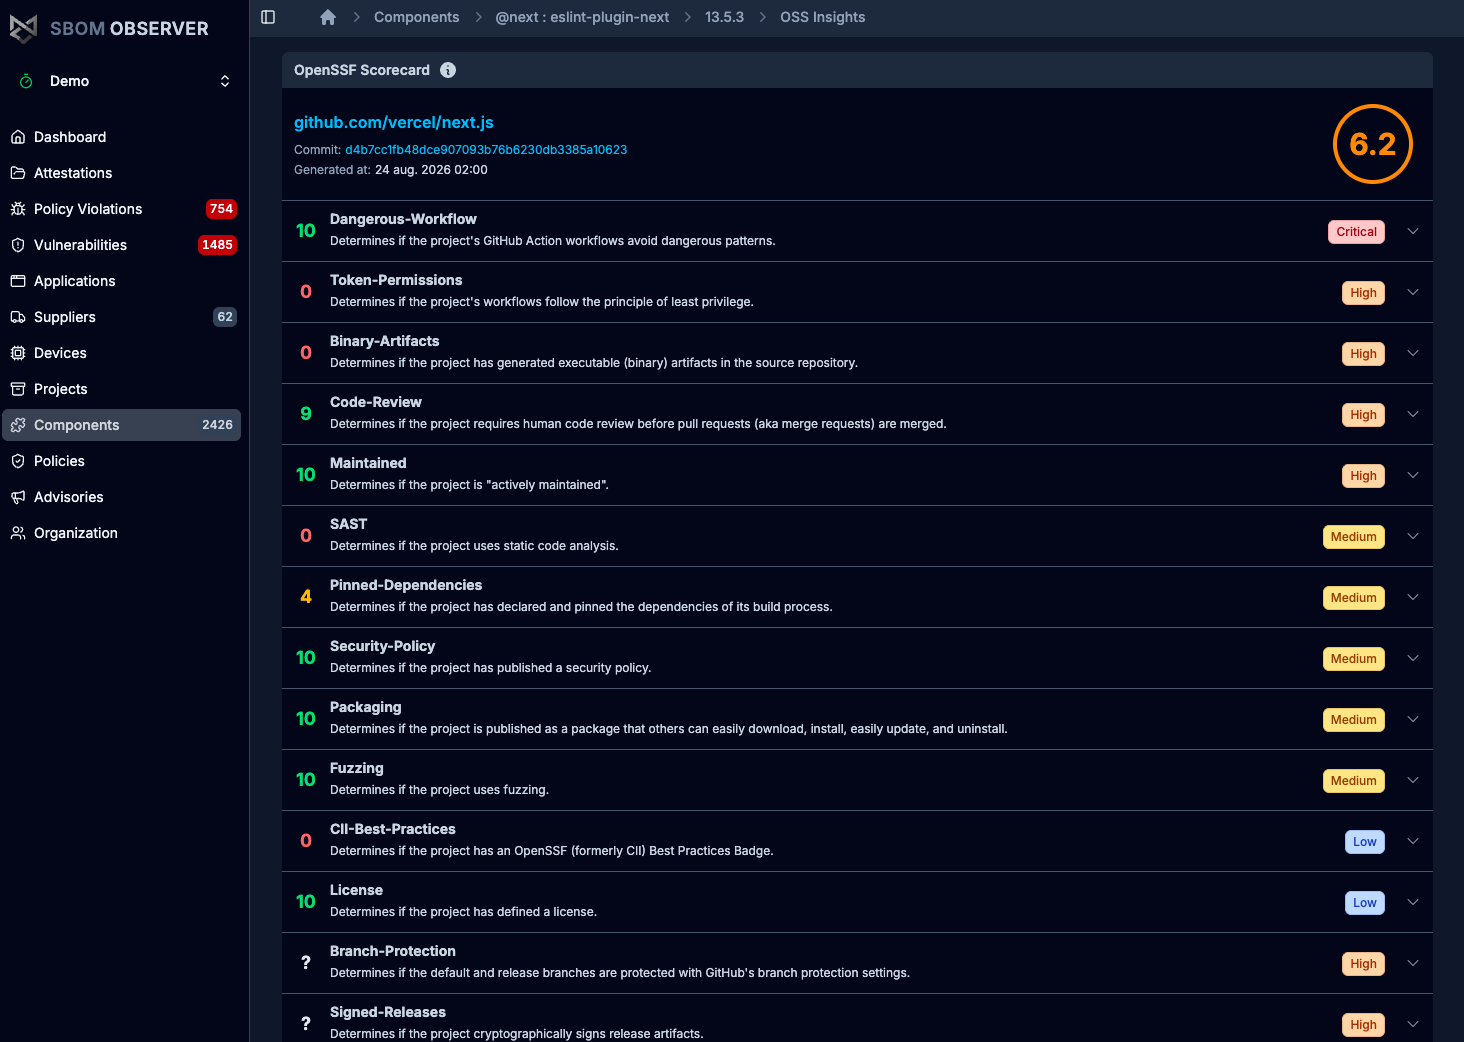The width and height of the screenshot is (1464, 1042).
Task: Open github.com/vercel/next.js repository link
Action: point(394,122)
